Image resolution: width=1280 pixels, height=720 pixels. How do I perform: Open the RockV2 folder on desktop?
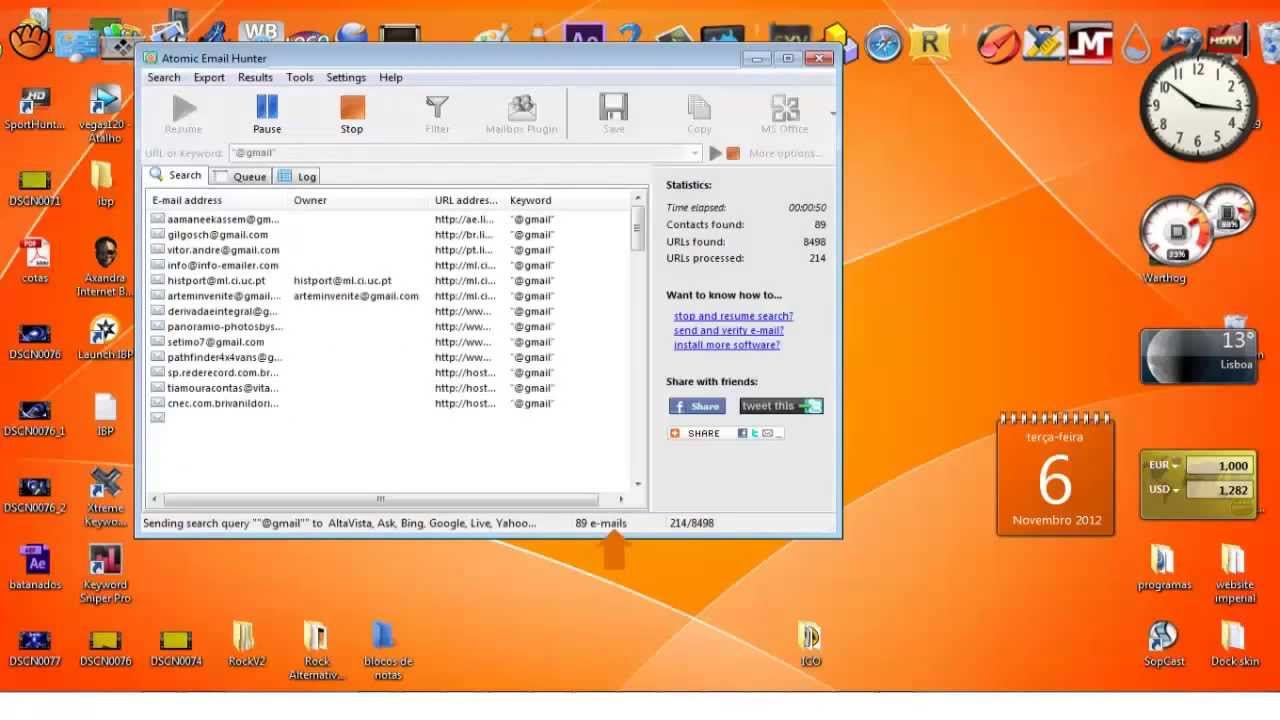click(x=246, y=645)
